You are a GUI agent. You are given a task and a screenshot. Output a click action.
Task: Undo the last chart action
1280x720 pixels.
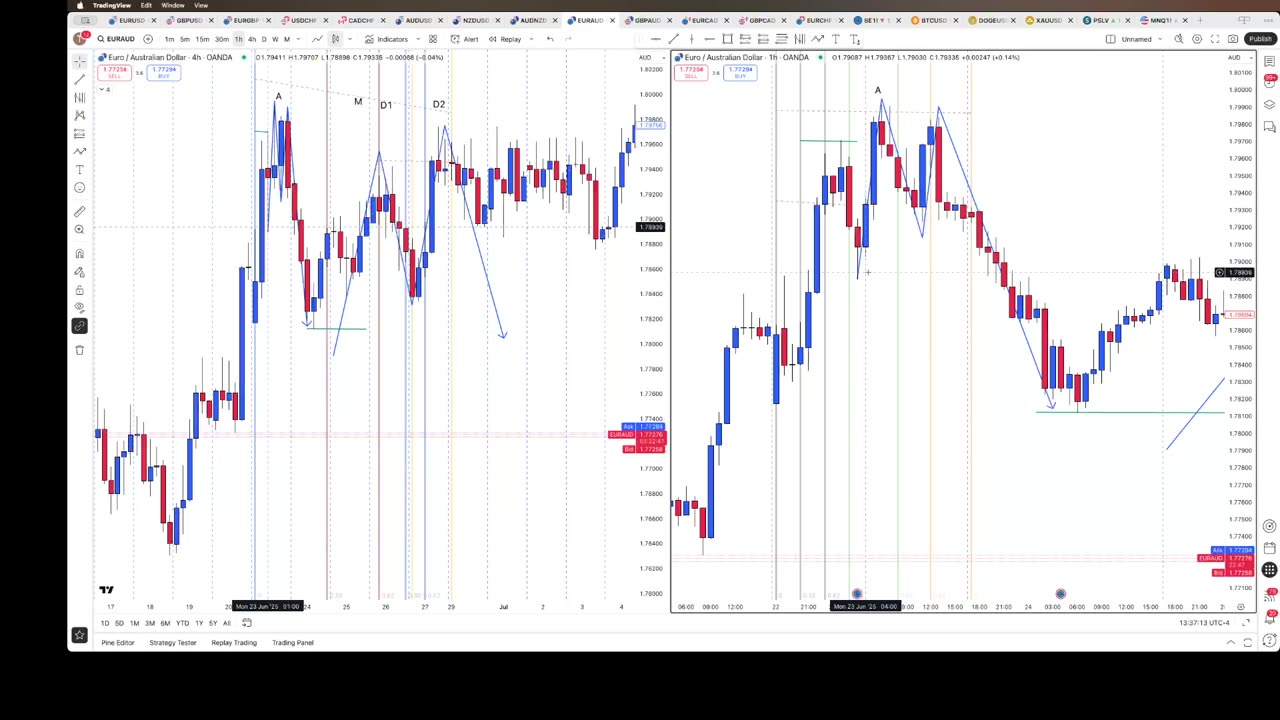pyautogui.click(x=549, y=39)
